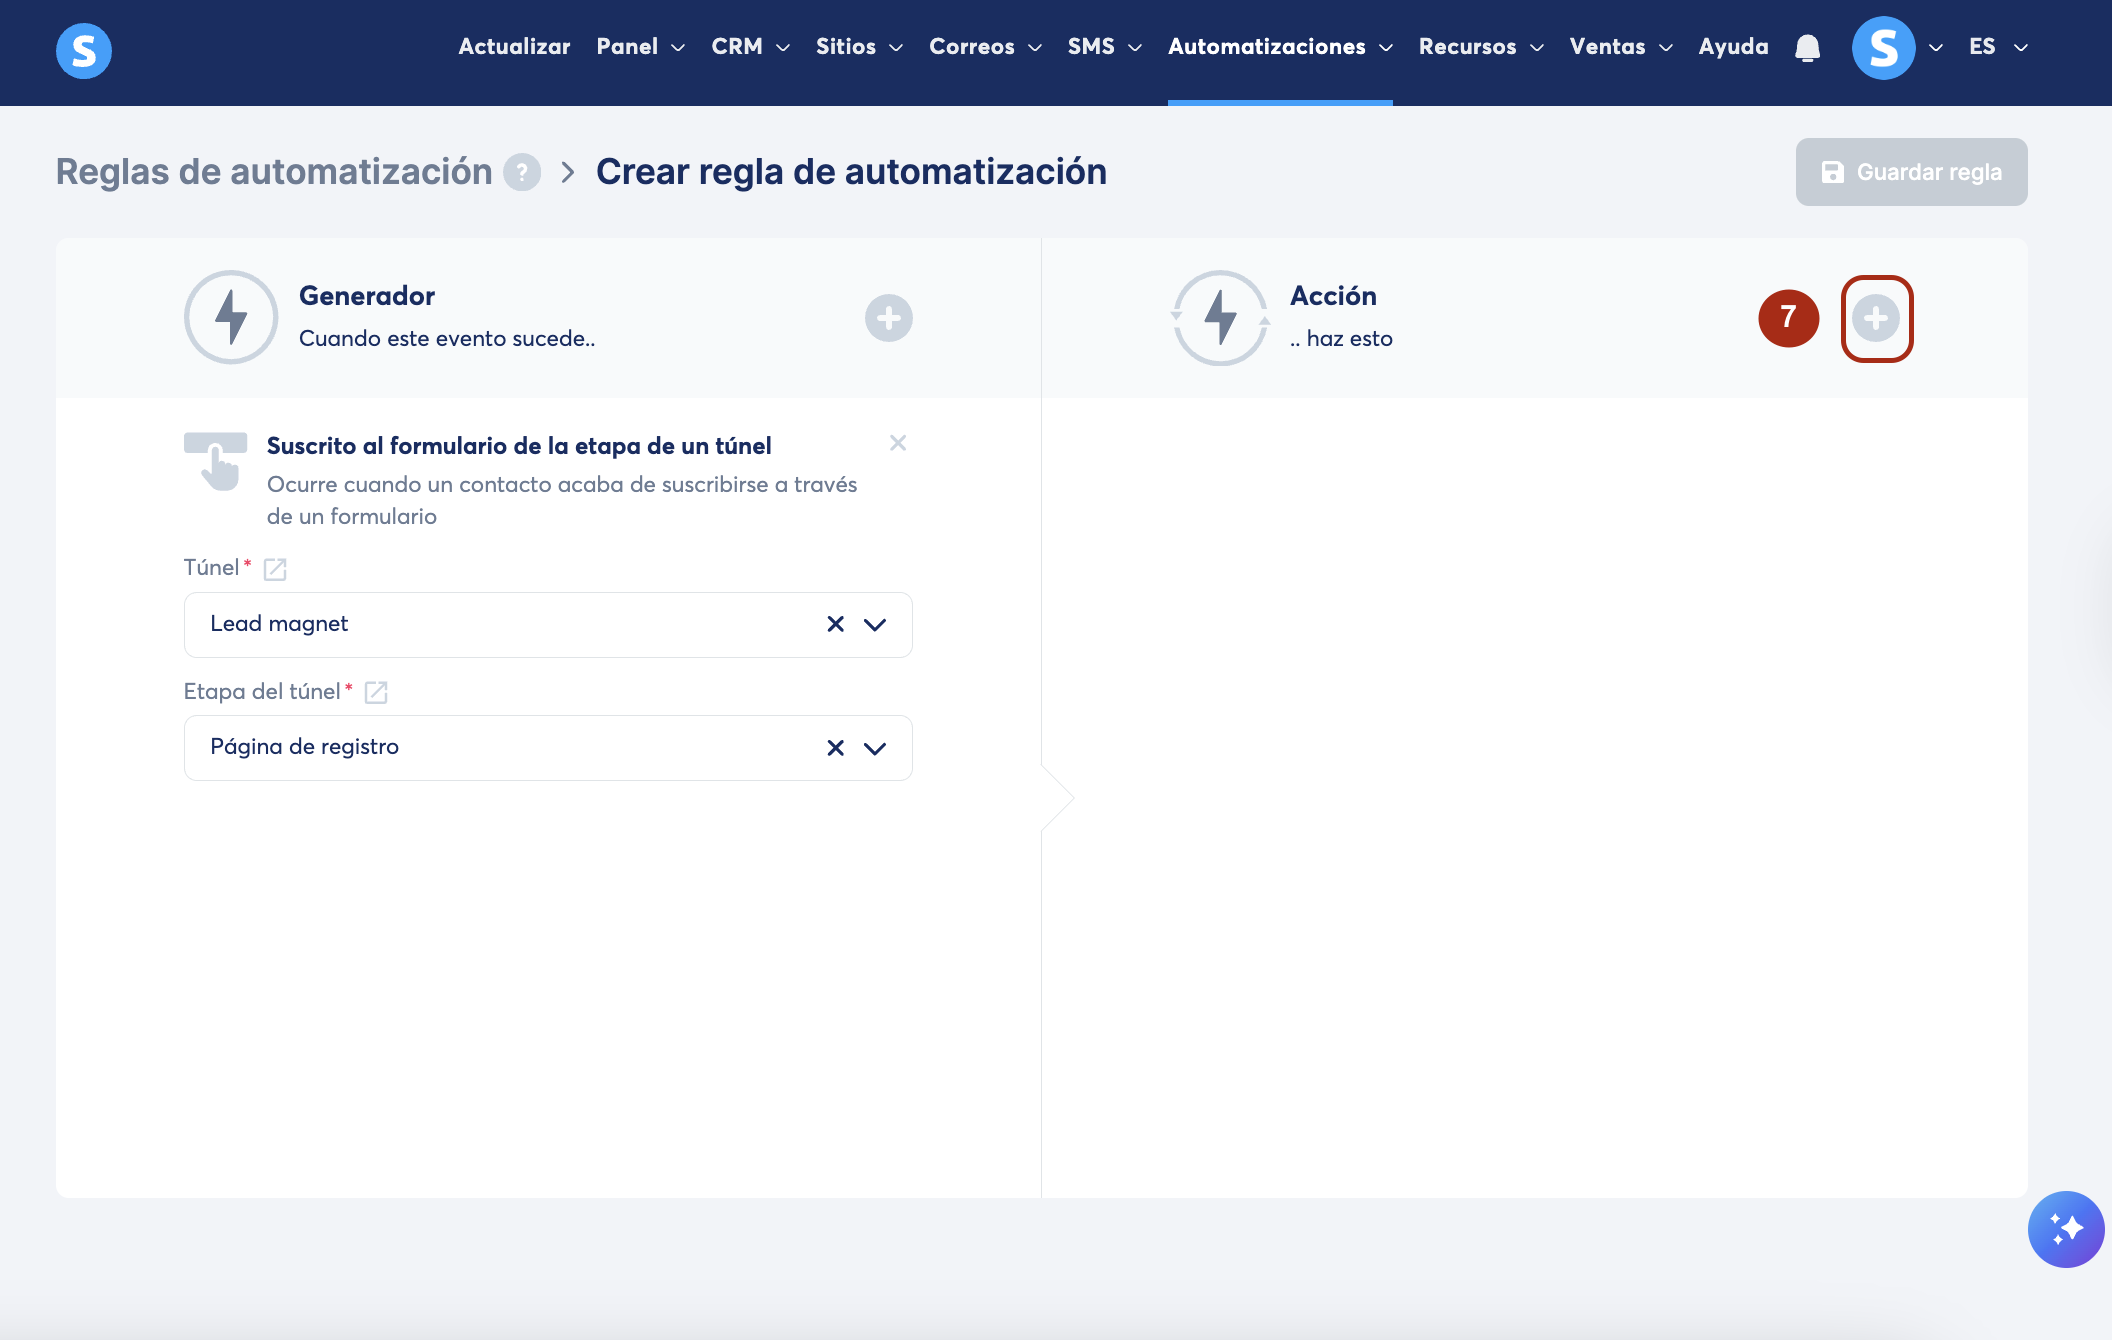Expand the Etapa del túnel dropdown
The width and height of the screenshot is (2112, 1340).
(875, 748)
